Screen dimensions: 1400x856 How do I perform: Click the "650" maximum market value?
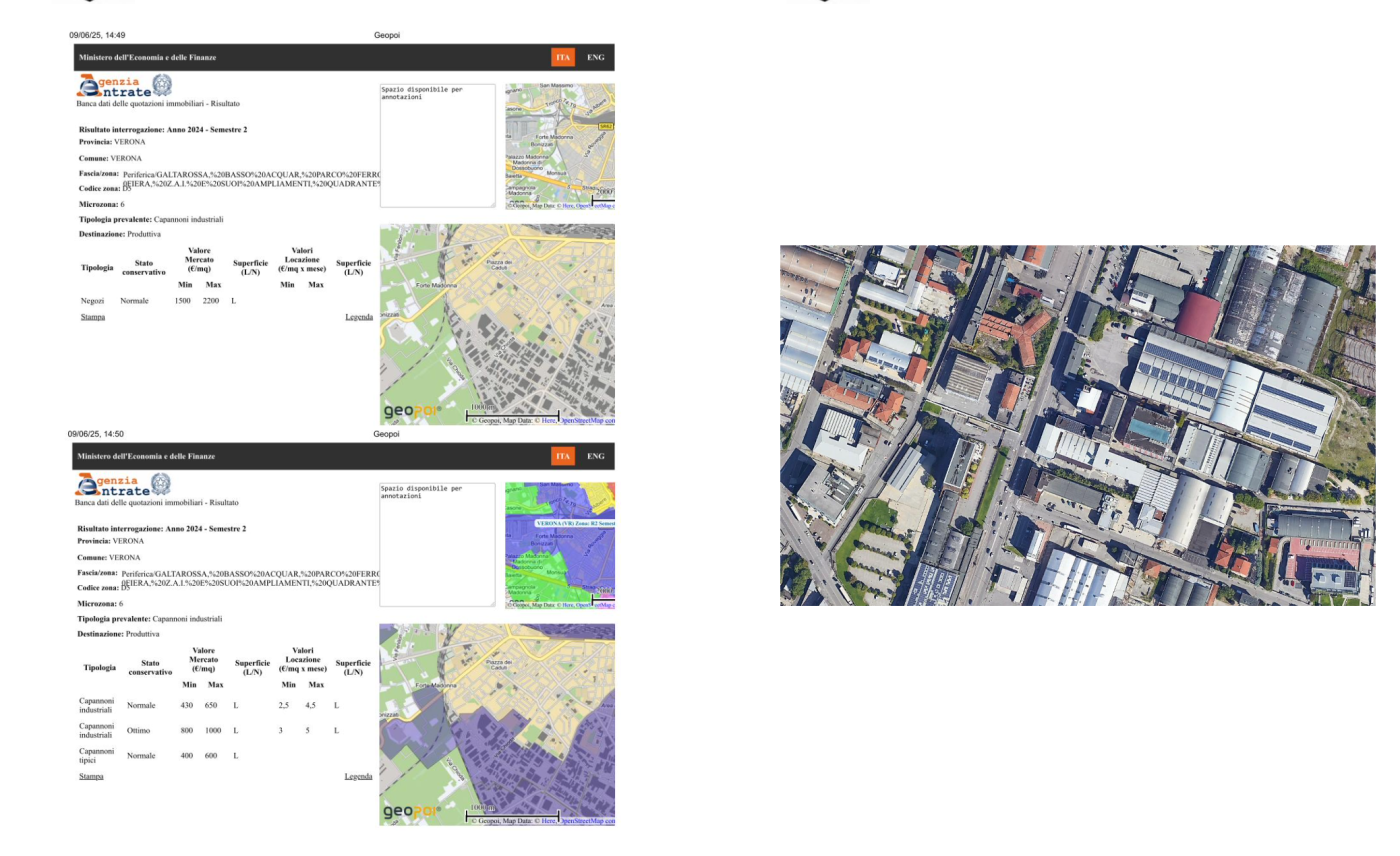(x=211, y=706)
